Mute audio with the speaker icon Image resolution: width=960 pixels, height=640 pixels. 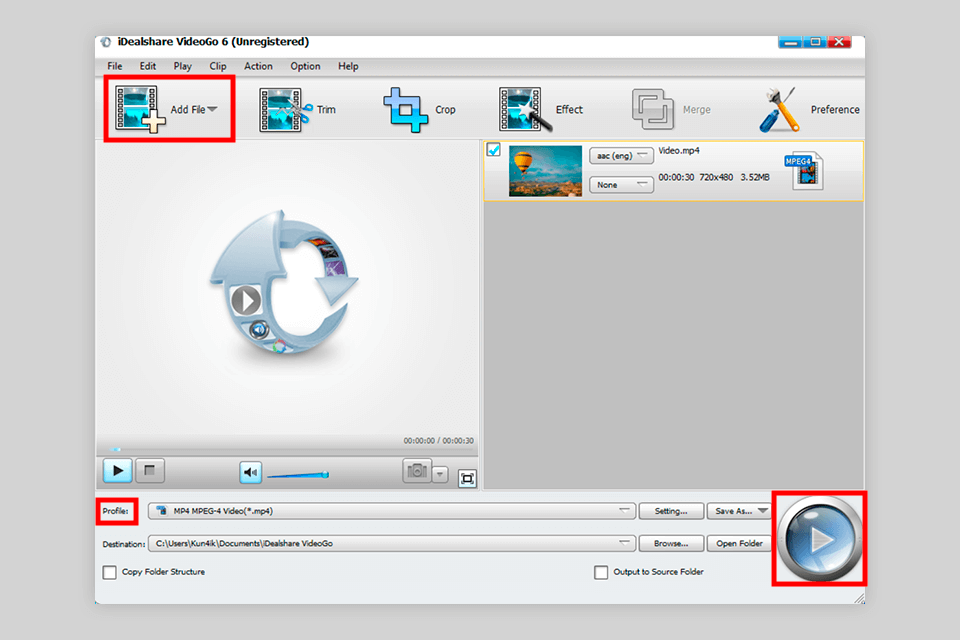click(x=250, y=472)
